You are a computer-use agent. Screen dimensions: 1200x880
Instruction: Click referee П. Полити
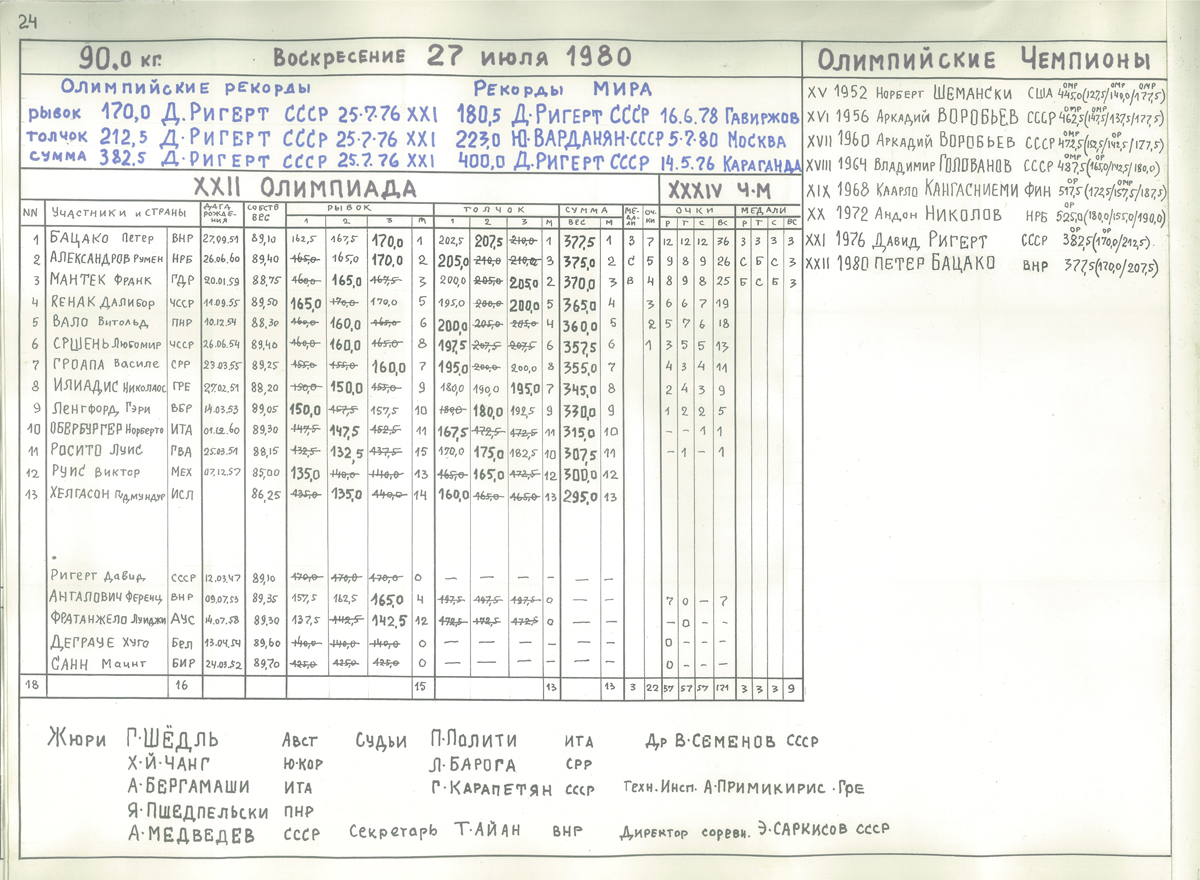coord(474,741)
